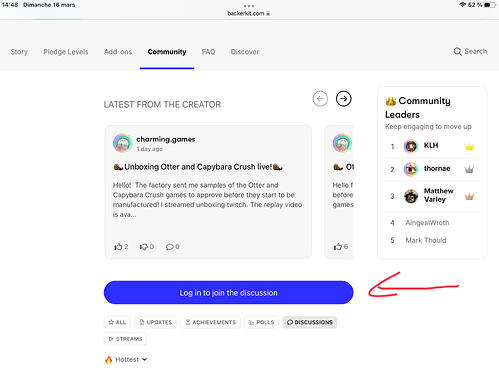Filter feed by All

(x=117, y=322)
